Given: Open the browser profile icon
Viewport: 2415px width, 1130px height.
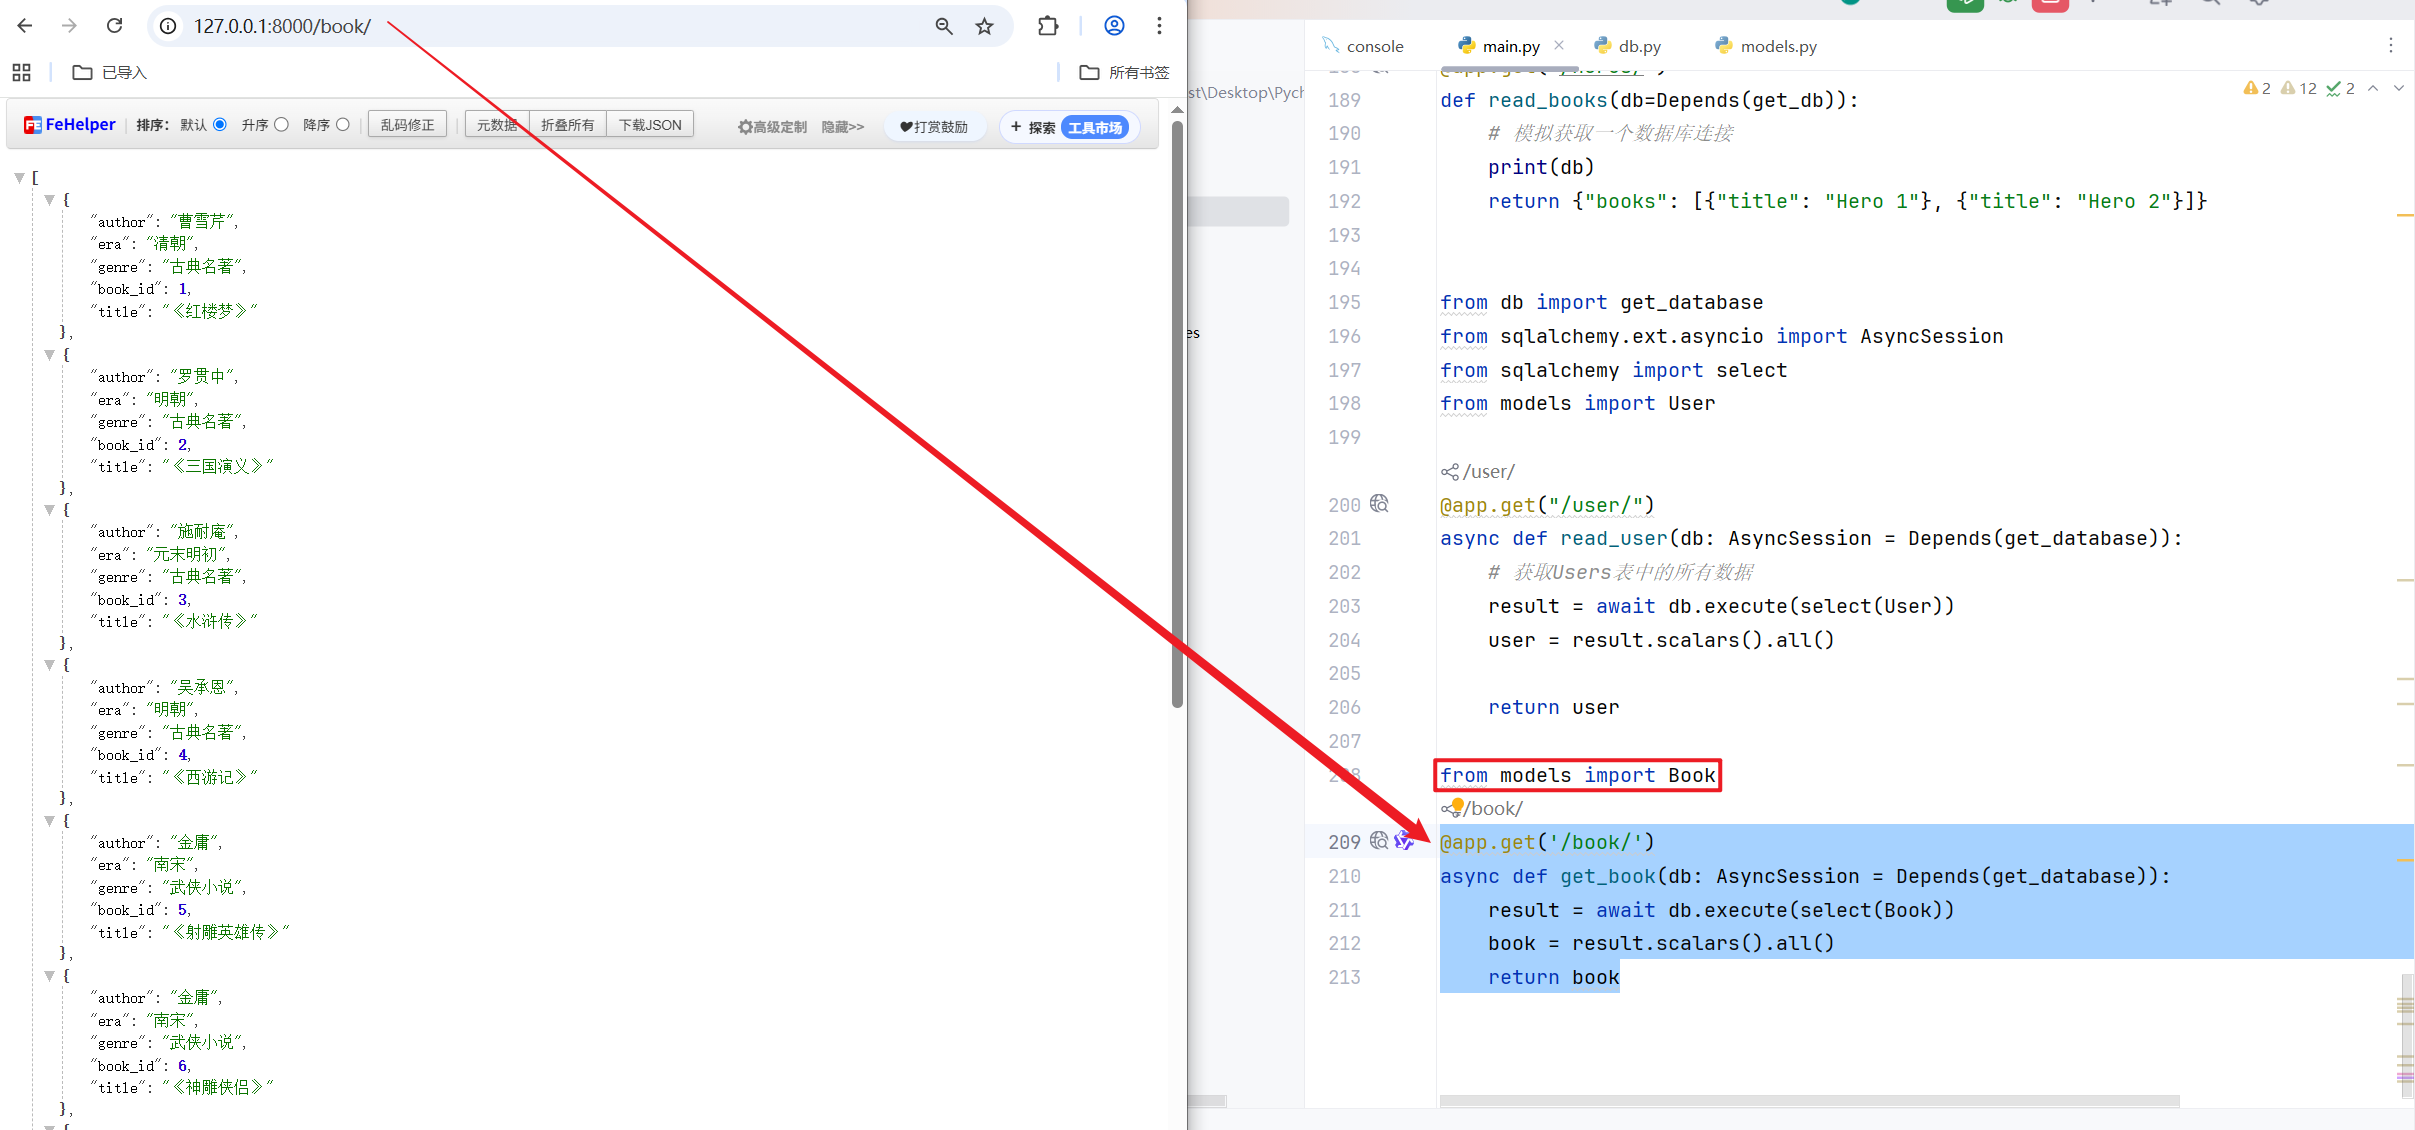Looking at the screenshot, I should pyautogui.click(x=1114, y=26).
